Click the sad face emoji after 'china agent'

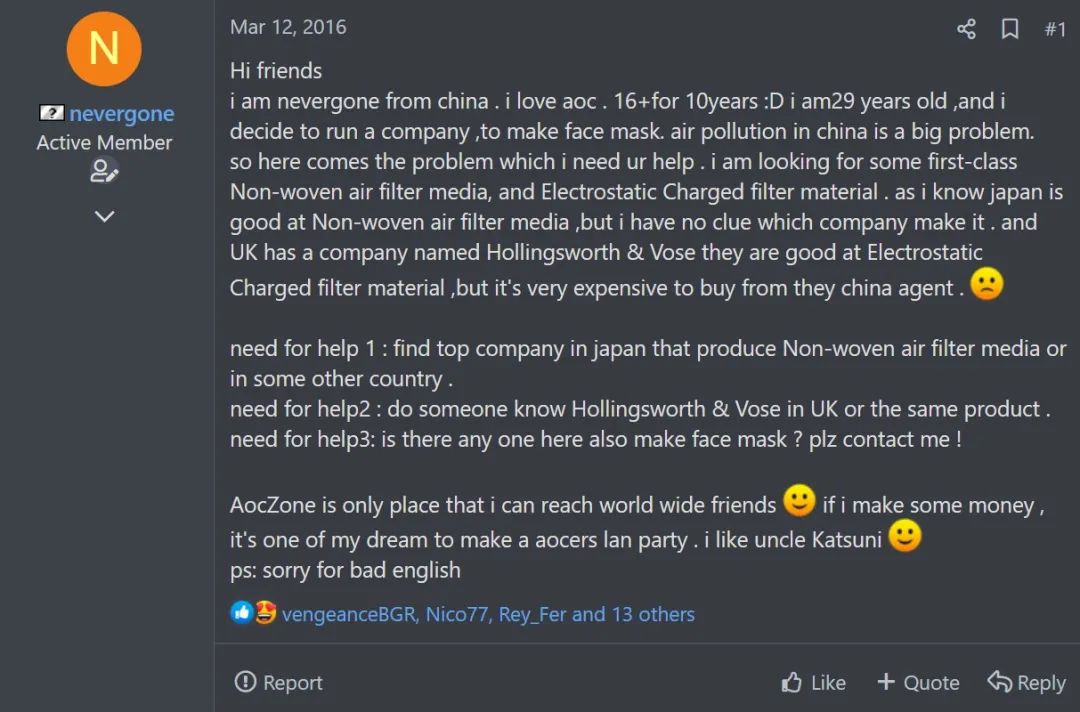click(x=986, y=286)
